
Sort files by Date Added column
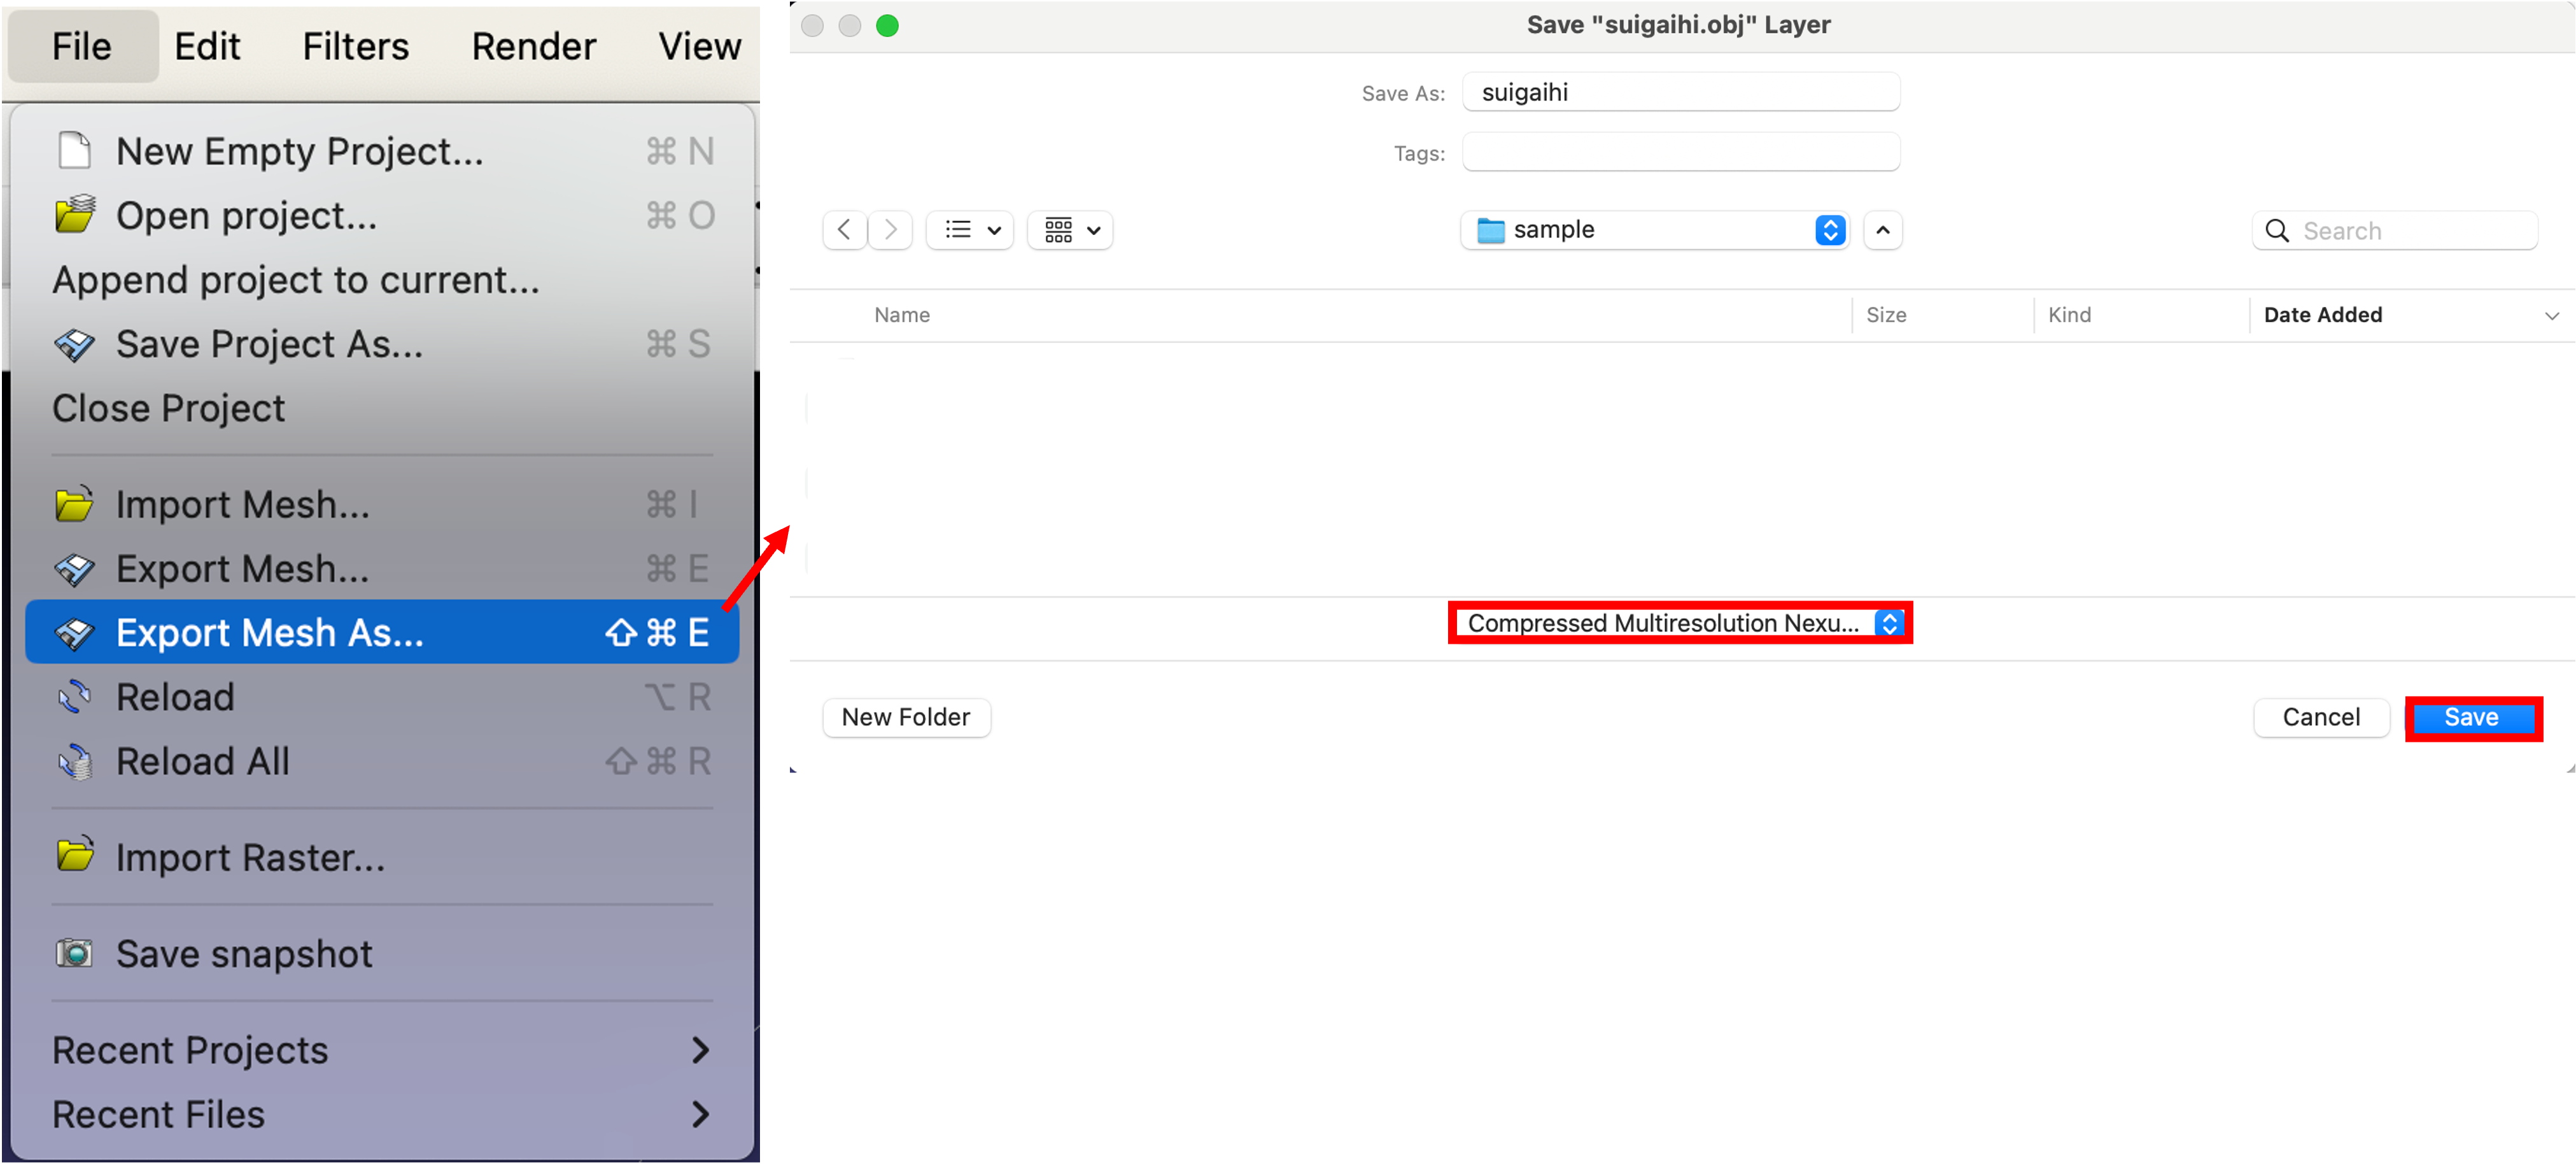coord(2322,315)
